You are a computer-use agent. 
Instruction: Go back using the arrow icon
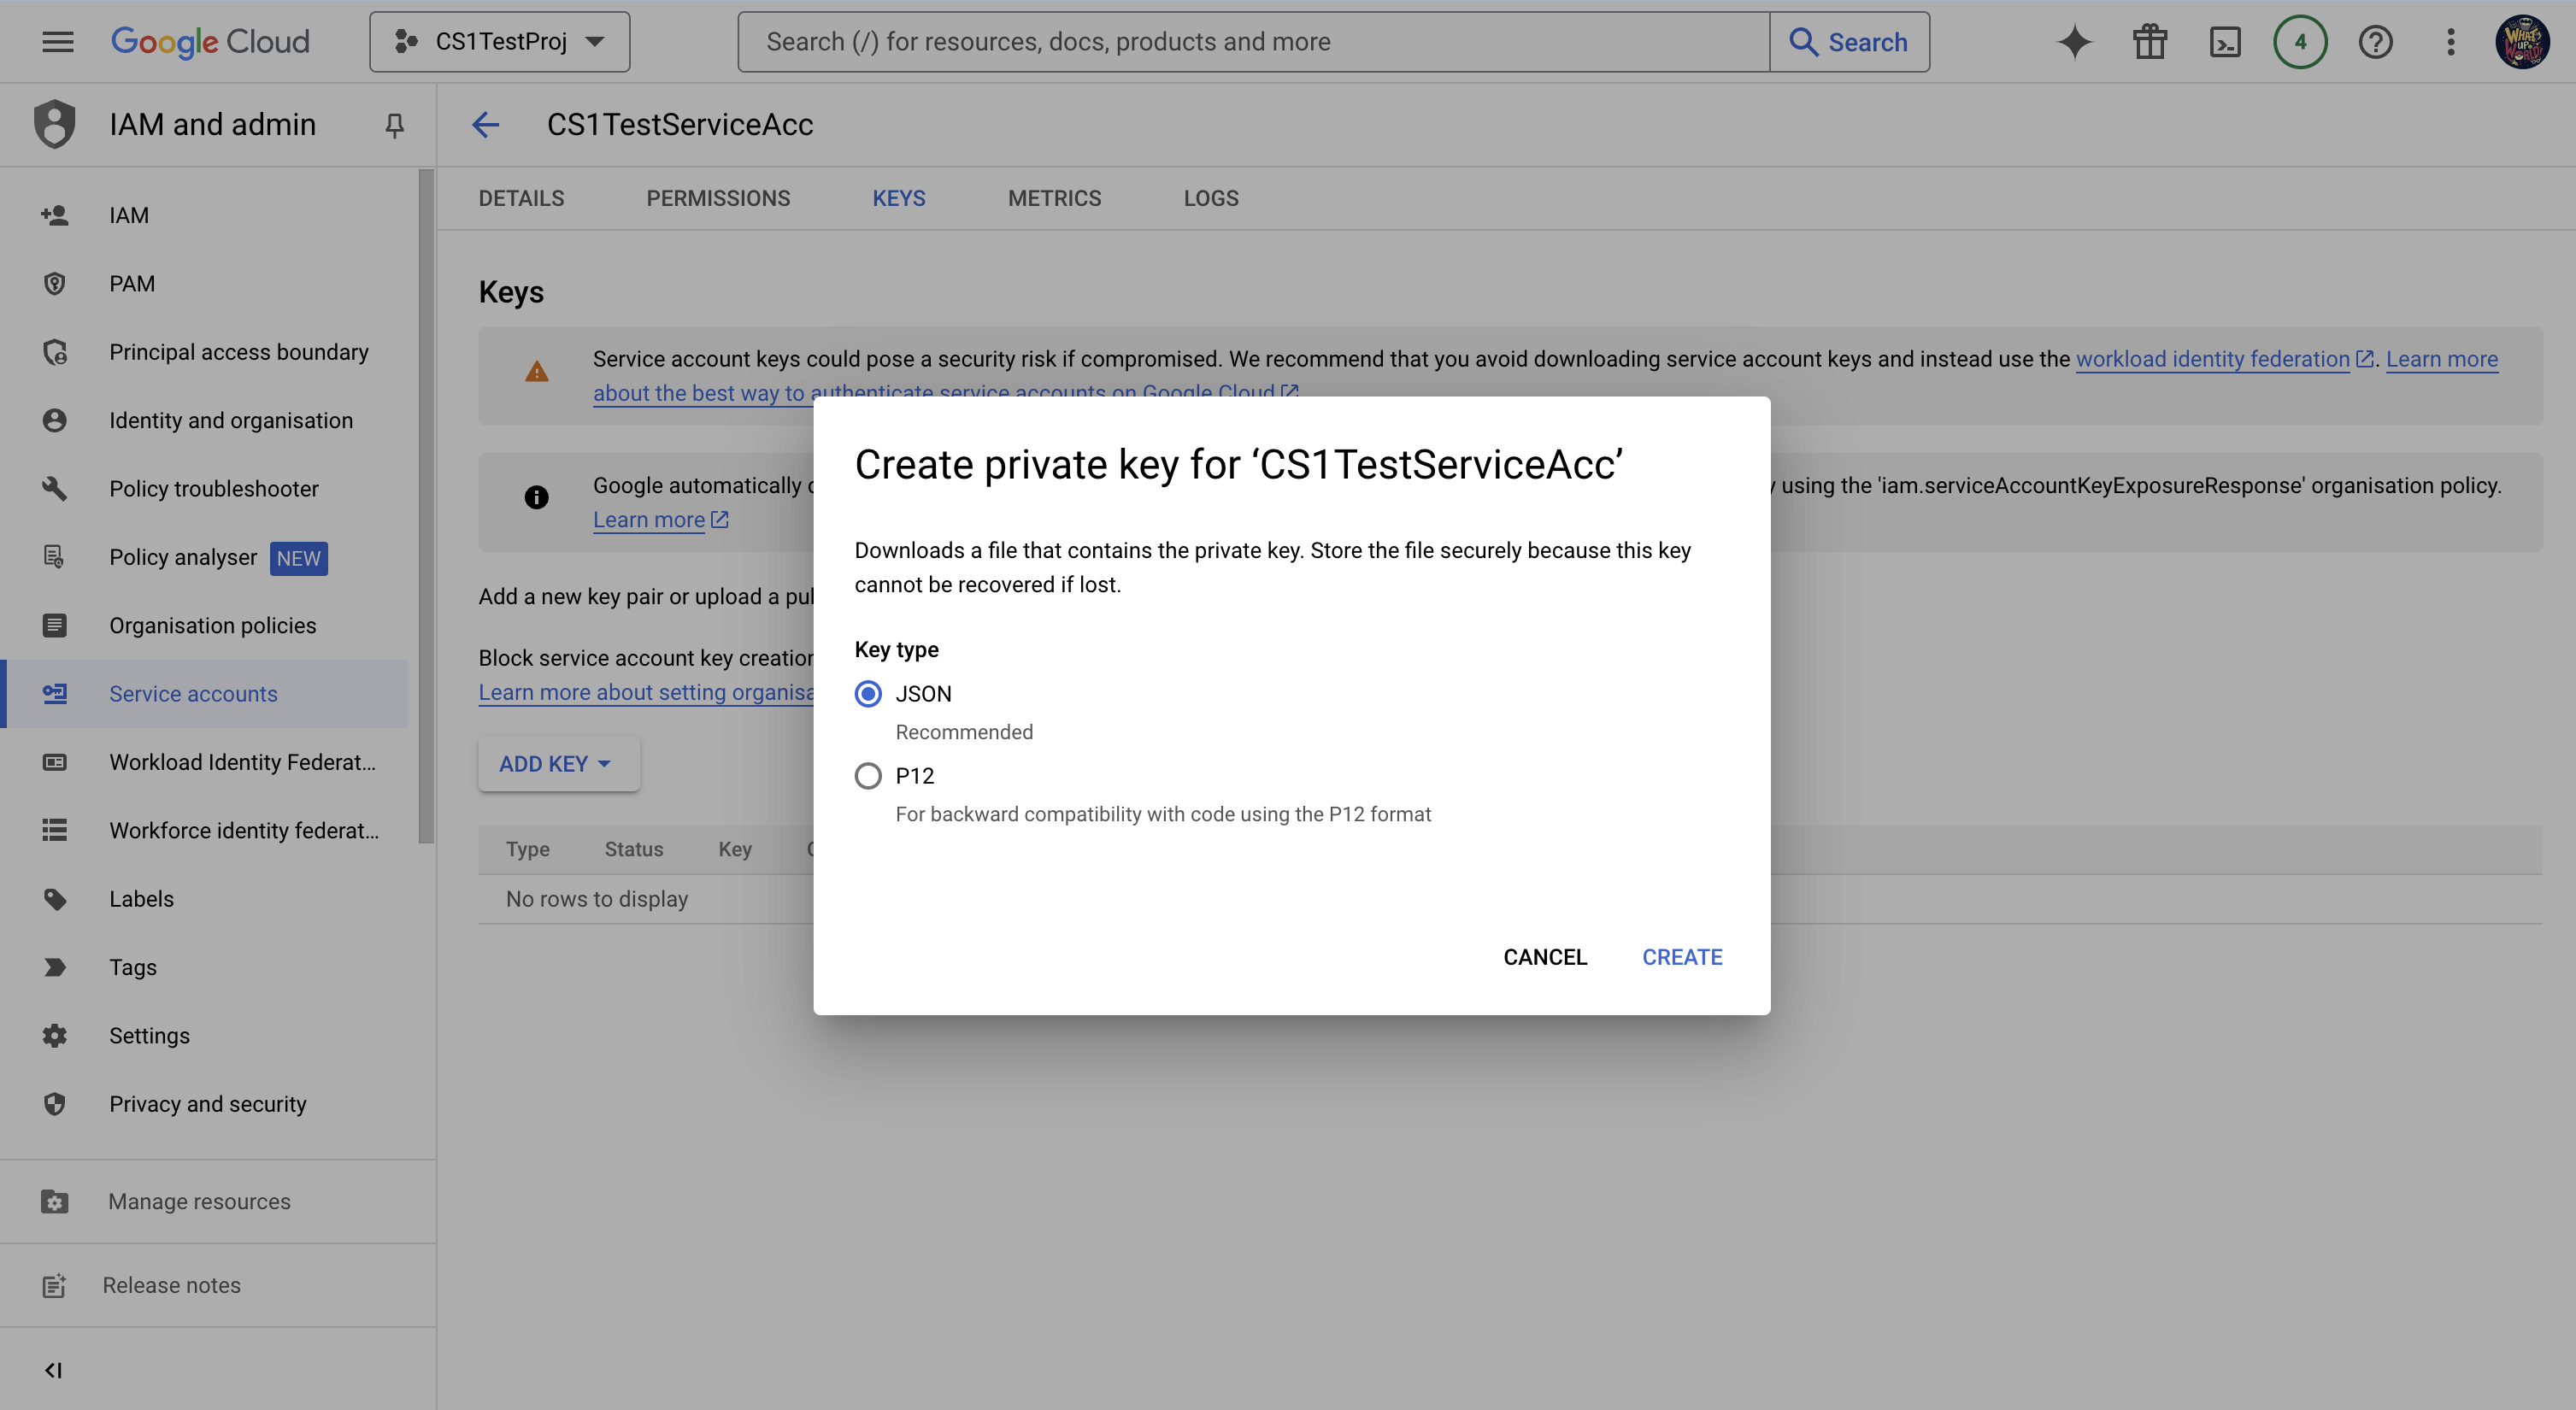(486, 125)
